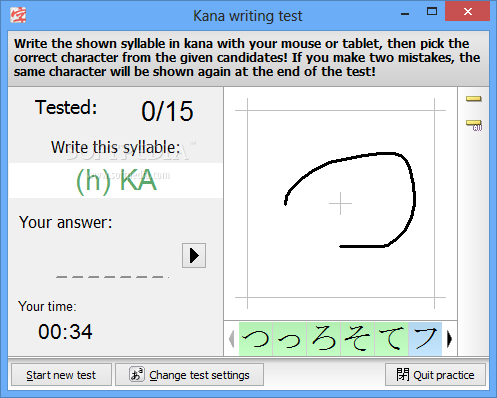Quit practice
This screenshot has width=497, height=398.
coord(435,375)
